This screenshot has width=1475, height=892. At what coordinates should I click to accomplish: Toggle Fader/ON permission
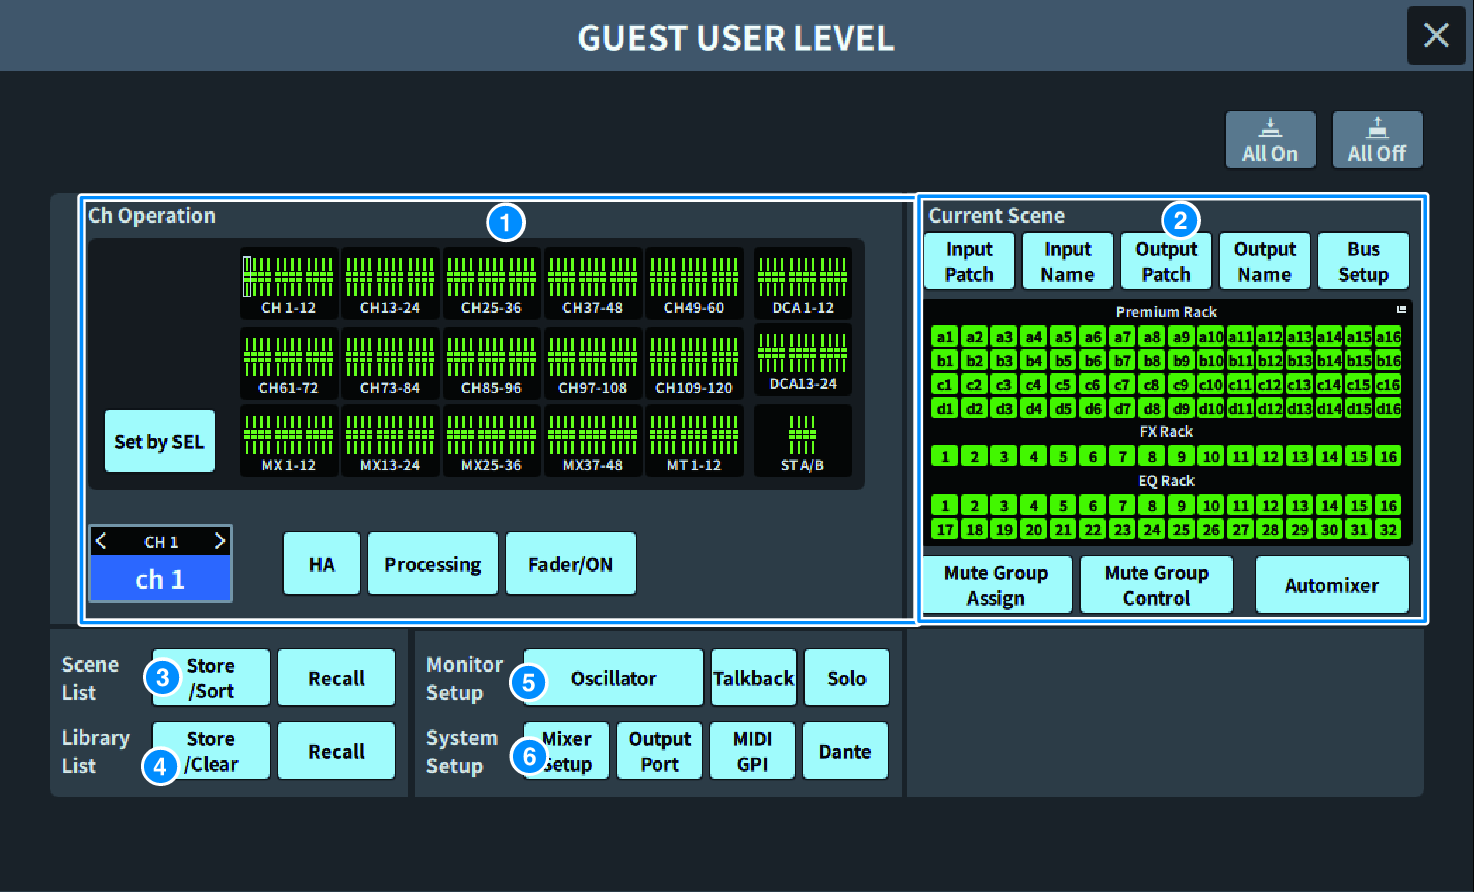point(570,564)
